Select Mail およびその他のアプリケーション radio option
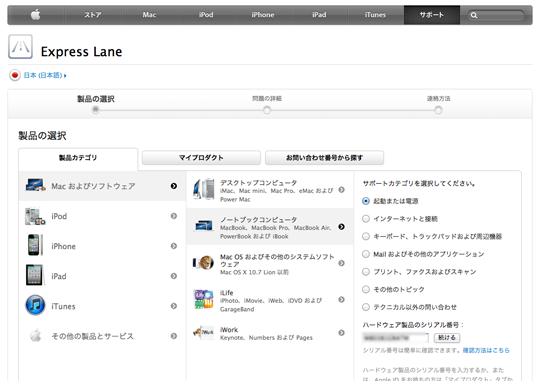The height and width of the screenshot is (381, 540). (366, 254)
